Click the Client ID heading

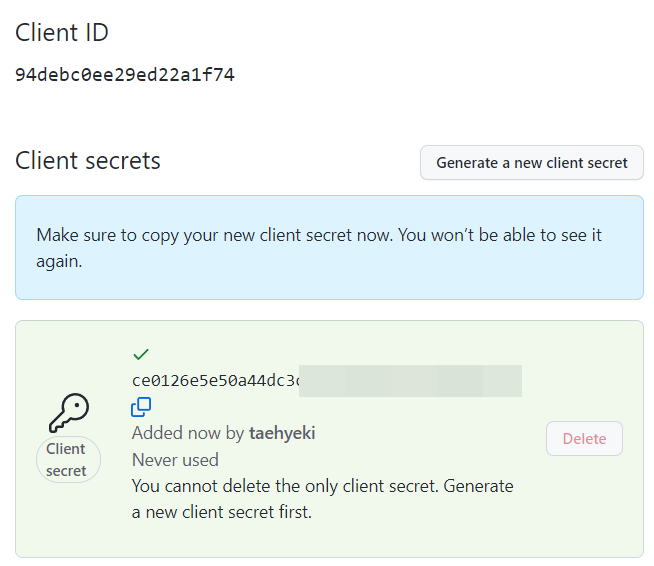[62, 32]
